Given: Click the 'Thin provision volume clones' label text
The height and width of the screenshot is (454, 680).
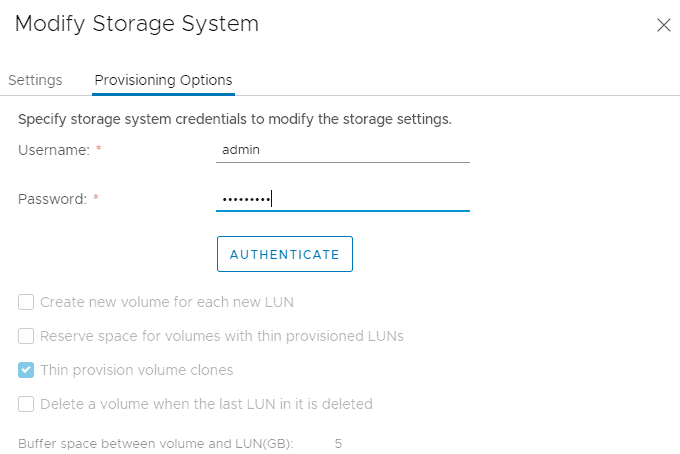Looking at the screenshot, I should (136, 370).
